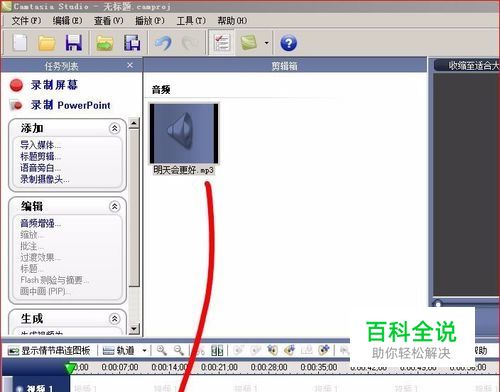Click the produce video filmstrip icon
The image size is (500, 392).
coord(132,43)
